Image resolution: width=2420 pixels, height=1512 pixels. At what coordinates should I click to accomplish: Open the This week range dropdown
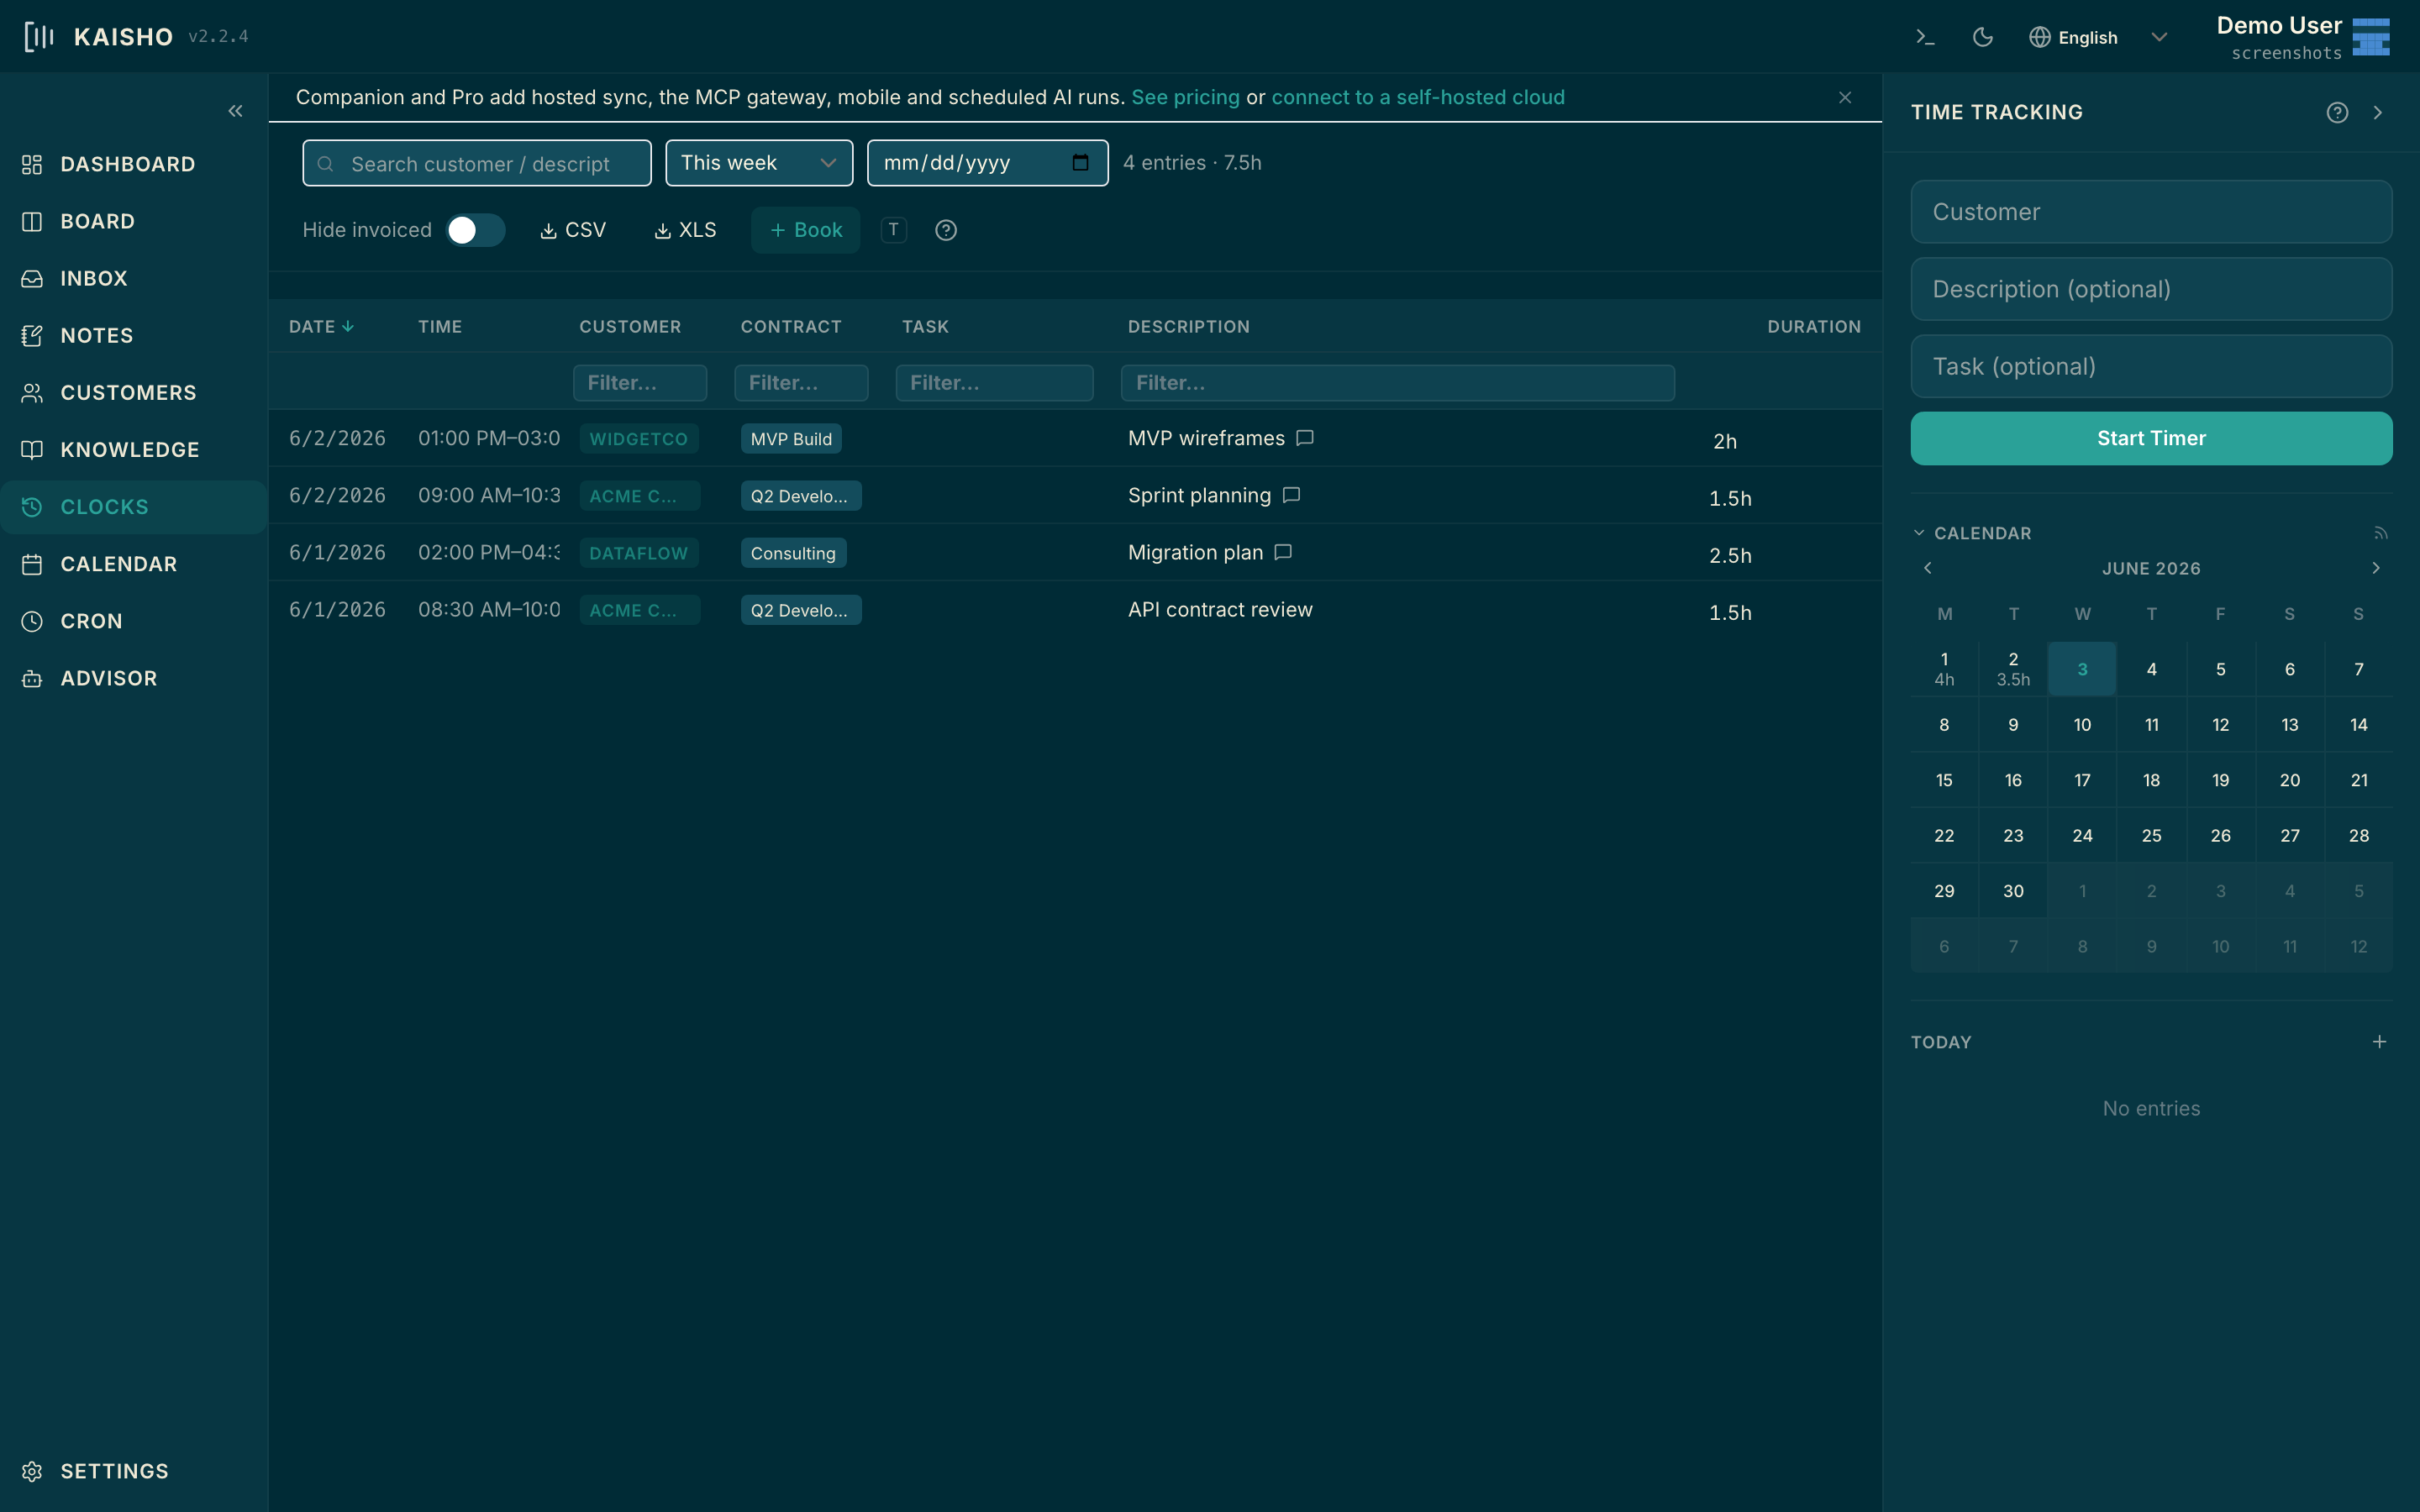click(759, 163)
